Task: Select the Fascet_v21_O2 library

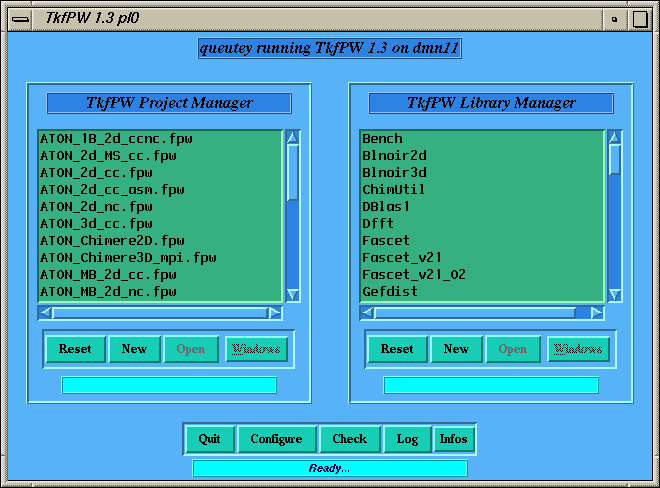Action: (482, 275)
